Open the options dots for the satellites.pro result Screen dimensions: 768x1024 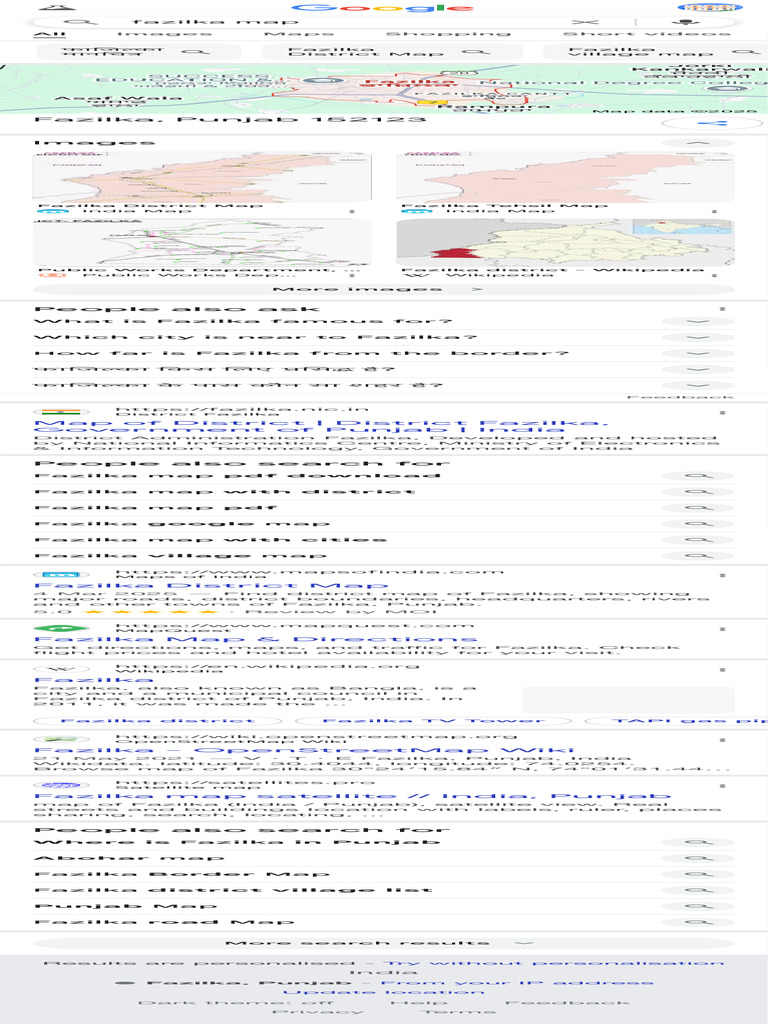722,786
